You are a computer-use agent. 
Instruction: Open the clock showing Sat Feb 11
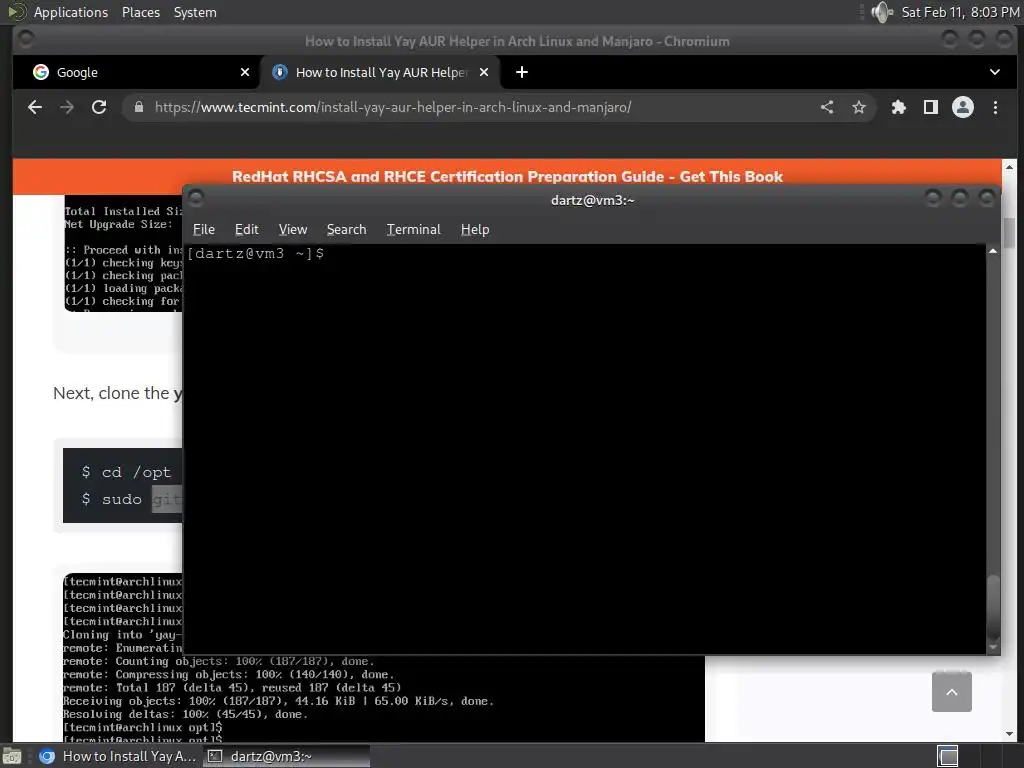click(960, 12)
